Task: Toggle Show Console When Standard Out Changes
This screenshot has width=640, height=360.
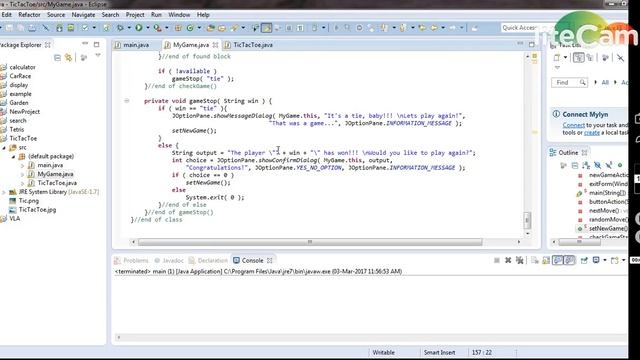Action: (558, 260)
